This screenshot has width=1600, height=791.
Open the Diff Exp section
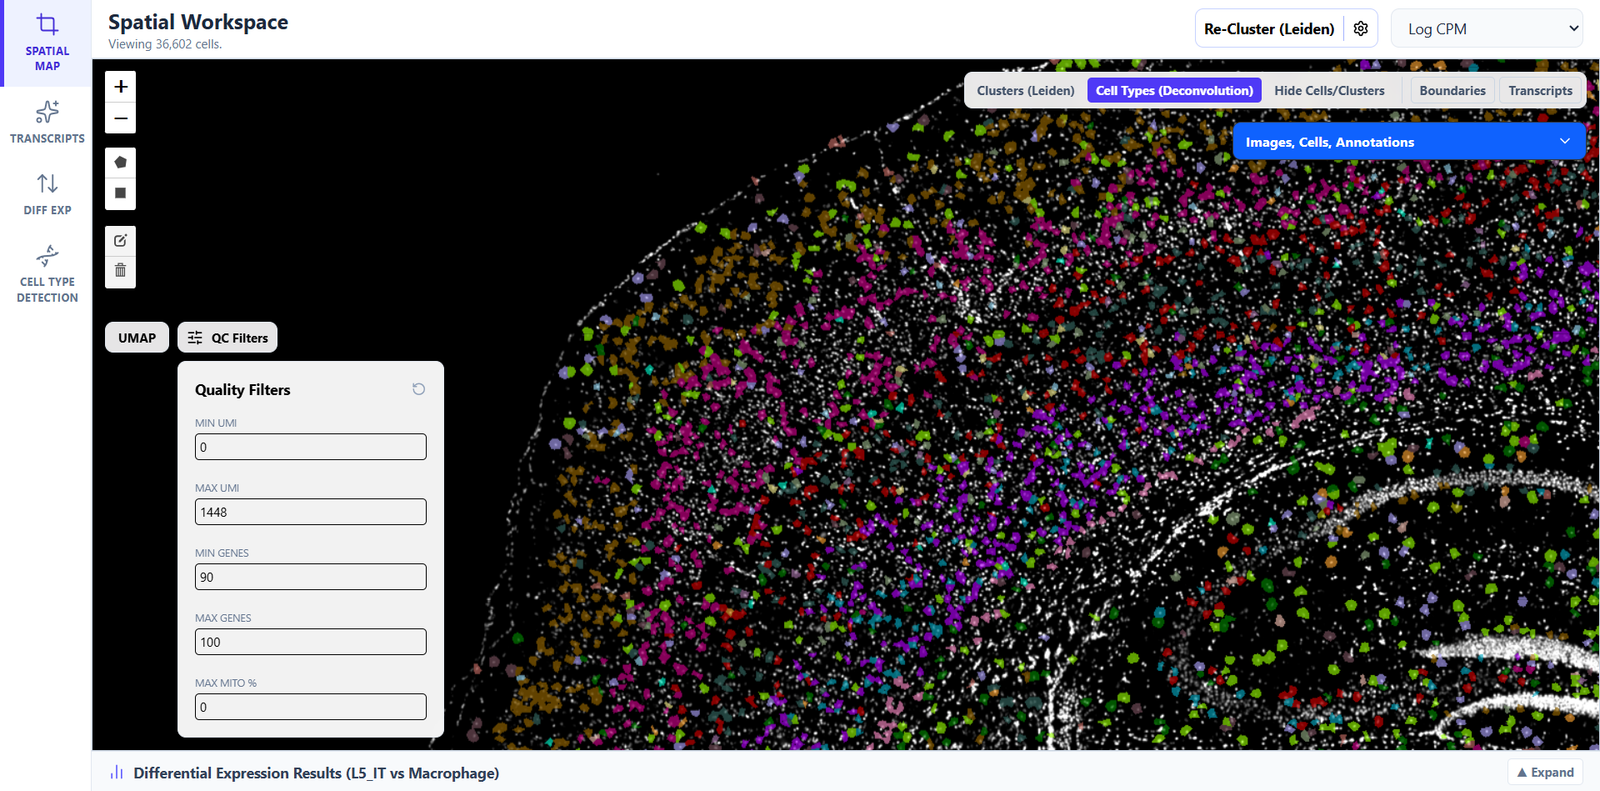pyautogui.click(x=47, y=195)
